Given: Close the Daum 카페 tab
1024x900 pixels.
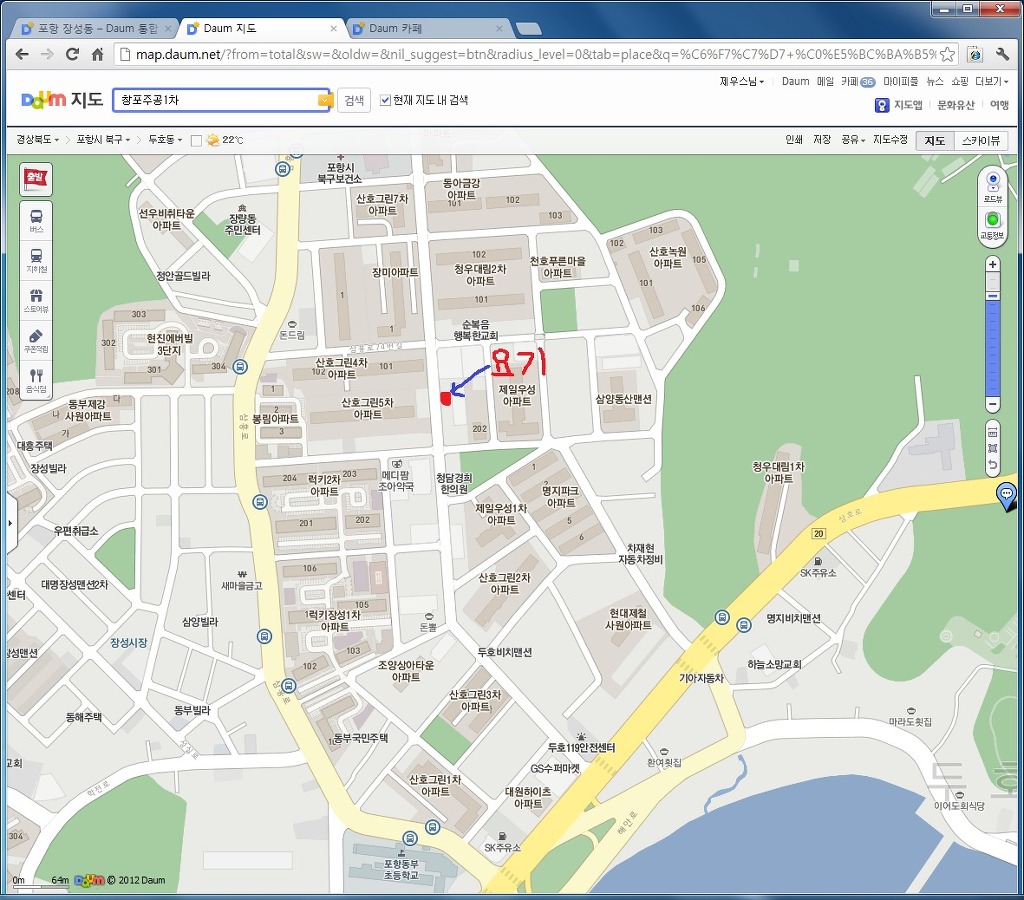Looking at the screenshot, I should (500, 29).
